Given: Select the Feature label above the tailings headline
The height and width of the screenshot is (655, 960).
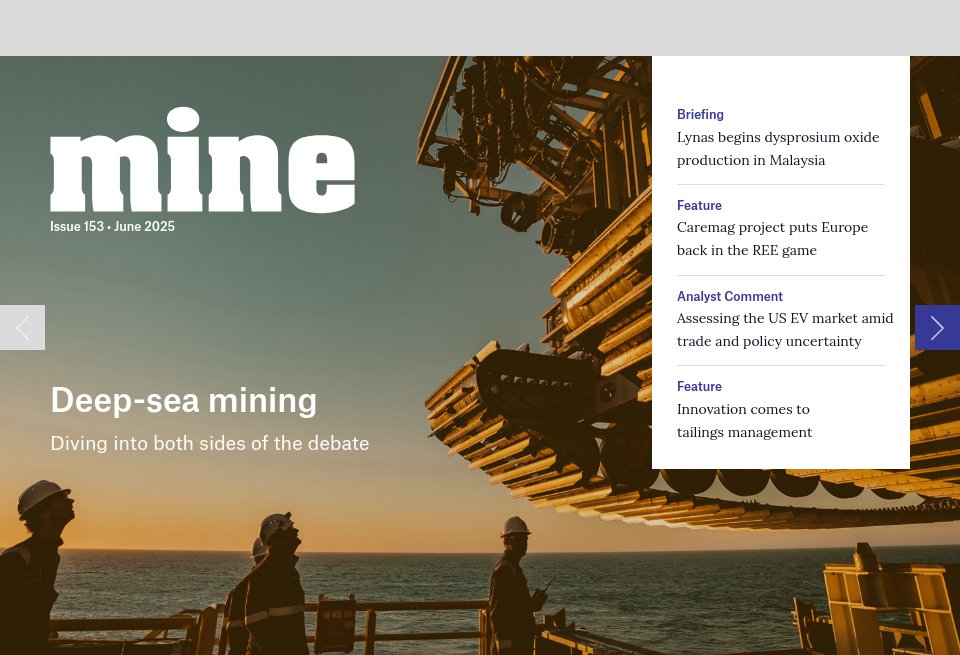Looking at the screenshot, I should click(699, 386).
